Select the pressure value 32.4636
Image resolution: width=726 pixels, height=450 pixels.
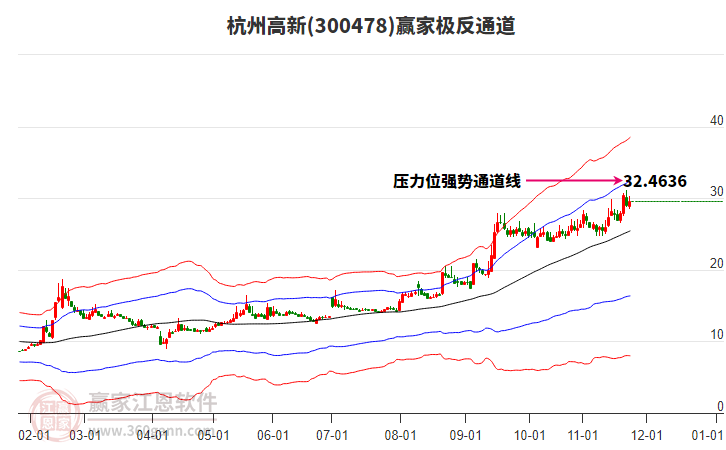pyautogui.click(x=655, y=181)
